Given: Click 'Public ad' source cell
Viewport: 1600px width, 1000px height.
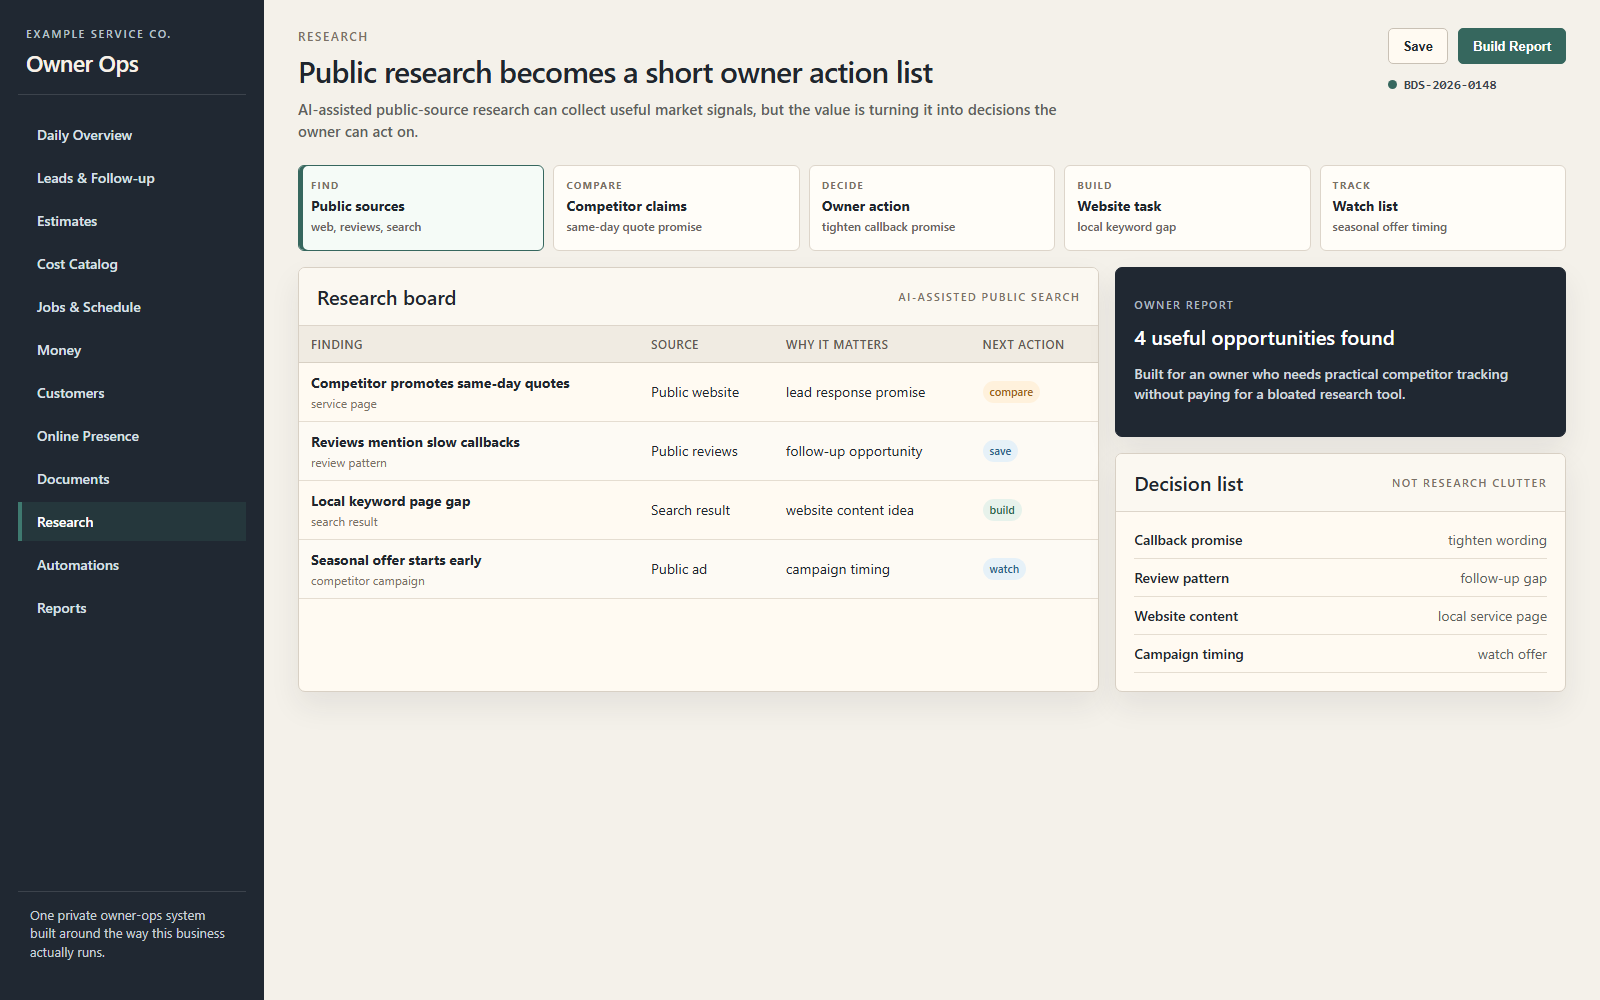Looking at the screenshot, I should [x=679, y=569].
